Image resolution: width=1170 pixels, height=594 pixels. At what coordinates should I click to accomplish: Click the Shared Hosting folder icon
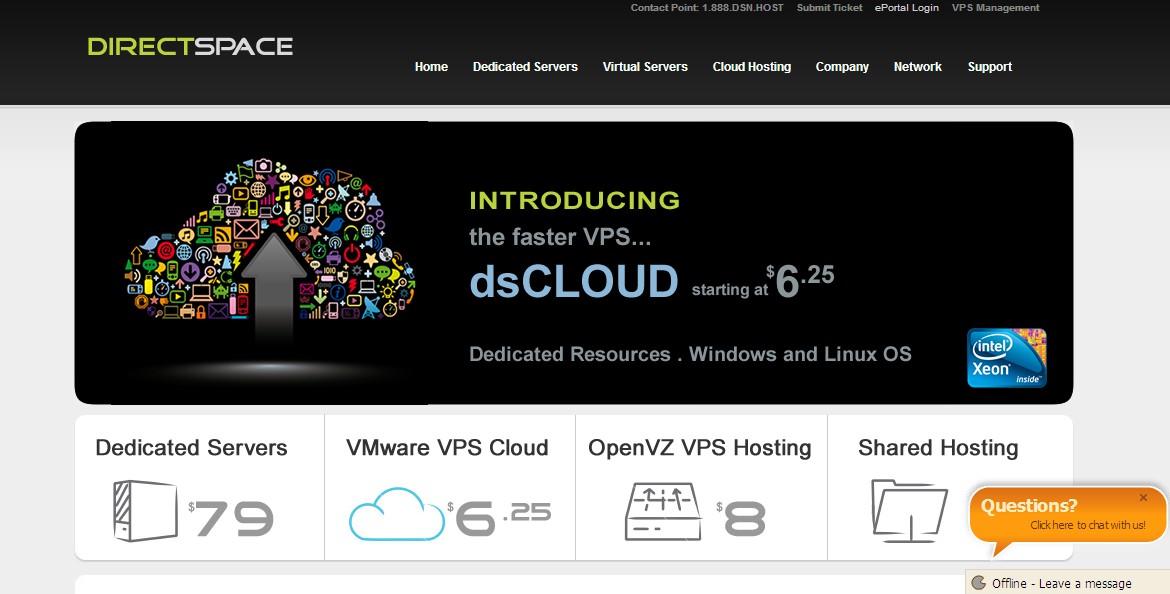click(x=909, y=511)
